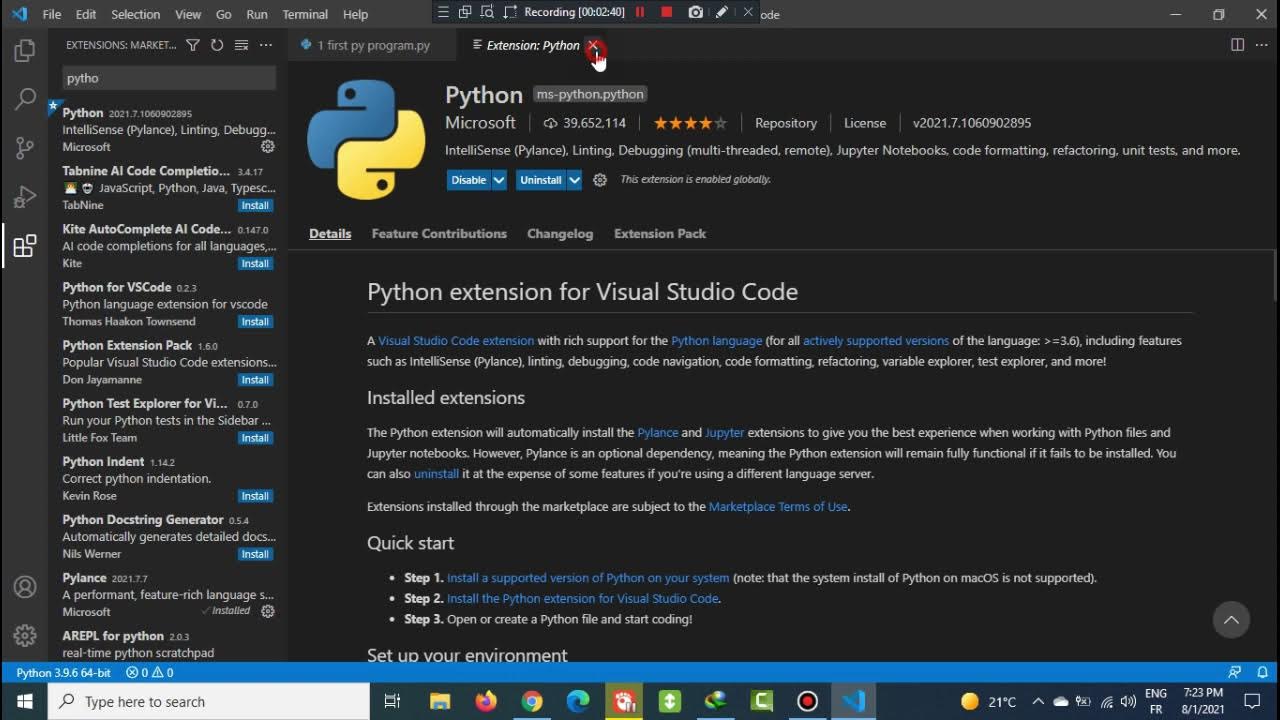
Task: Click the Microsoft publisher link
Action: point(480,123)
